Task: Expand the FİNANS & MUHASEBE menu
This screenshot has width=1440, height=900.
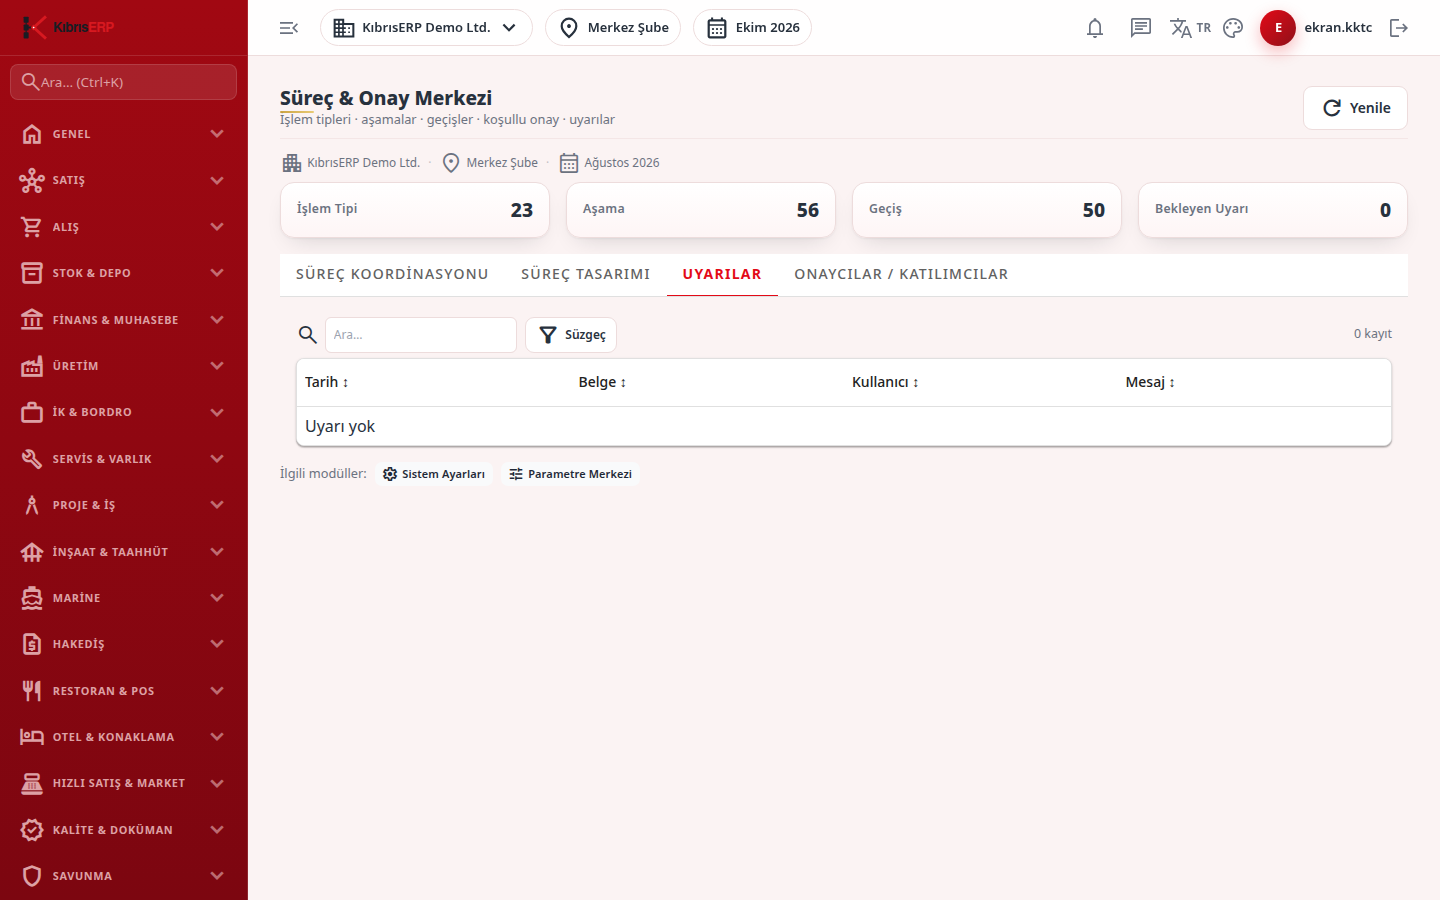Action: click(124, 320)
